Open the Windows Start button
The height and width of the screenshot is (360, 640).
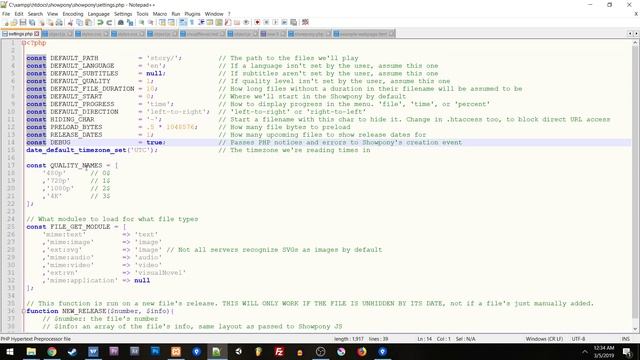[x=10, y=351]
